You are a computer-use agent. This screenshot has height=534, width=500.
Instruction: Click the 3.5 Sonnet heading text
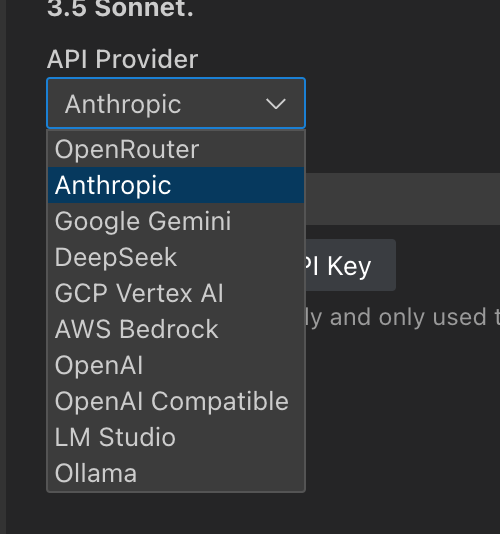tap(121, 8)
